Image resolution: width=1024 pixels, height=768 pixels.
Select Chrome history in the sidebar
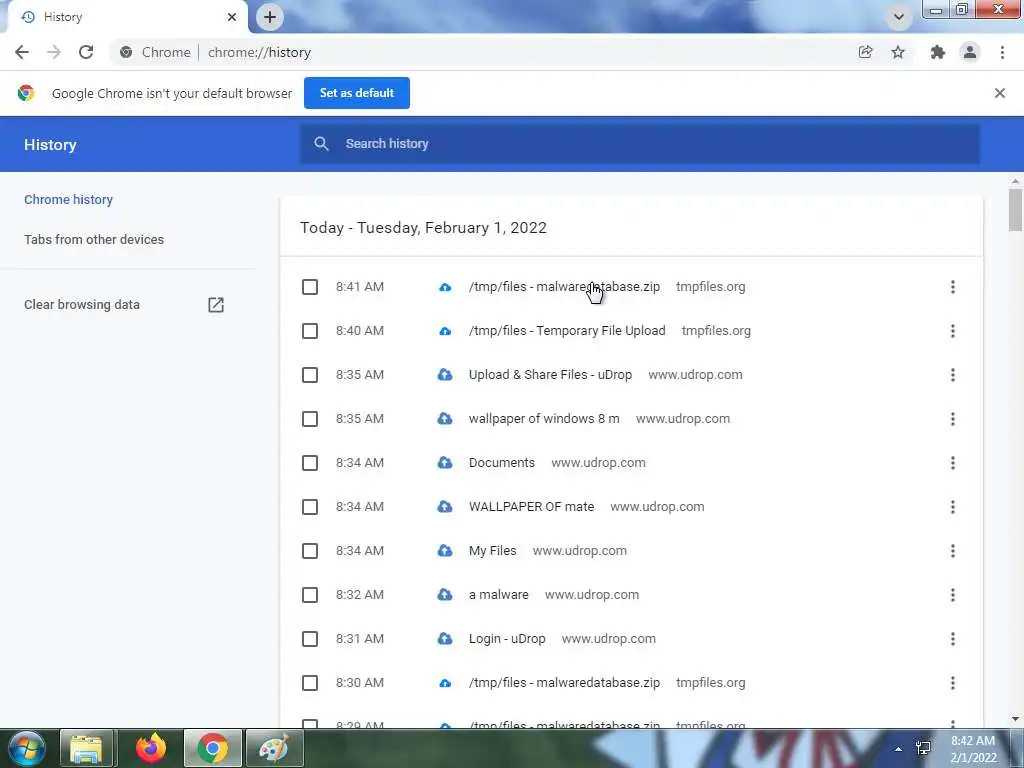[x=69, y=200]
